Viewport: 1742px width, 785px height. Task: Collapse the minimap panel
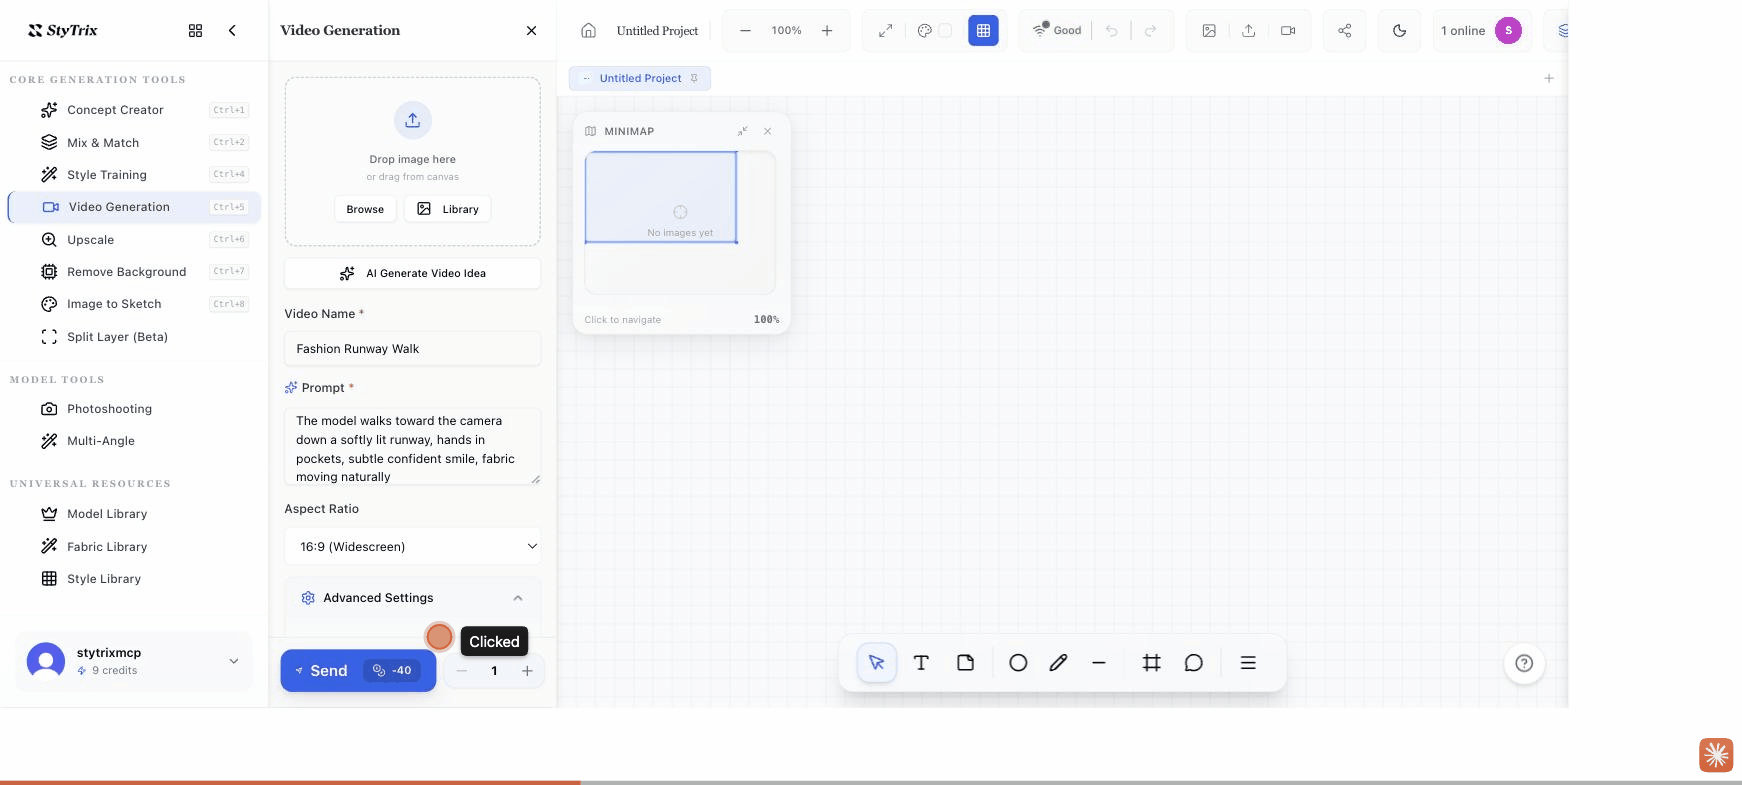(x=743, y=131)
